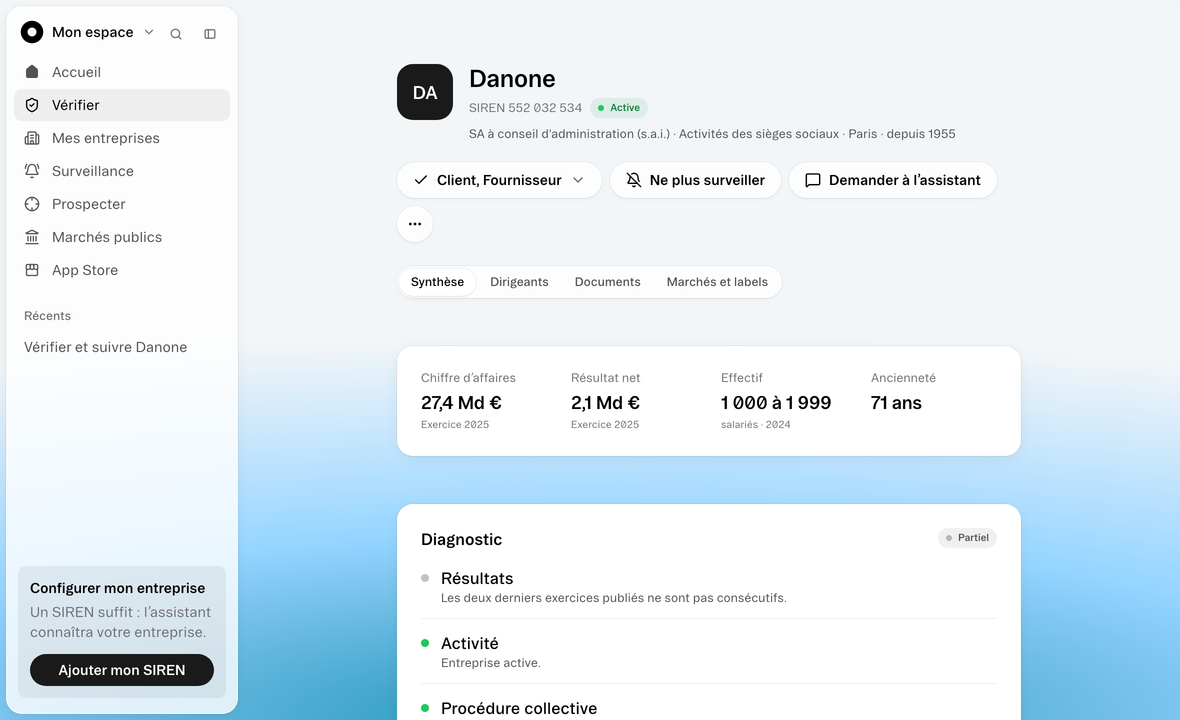
Task: Collapse sidebar with panel icon
Action: [210, 34]
